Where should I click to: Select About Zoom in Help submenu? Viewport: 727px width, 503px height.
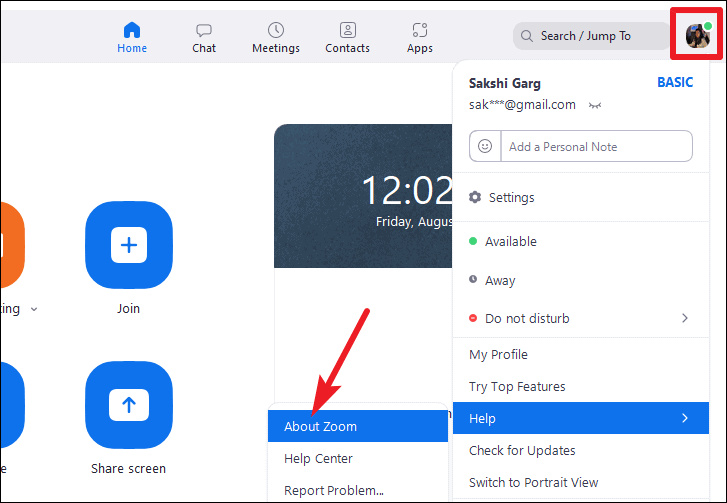coord(357,426)
